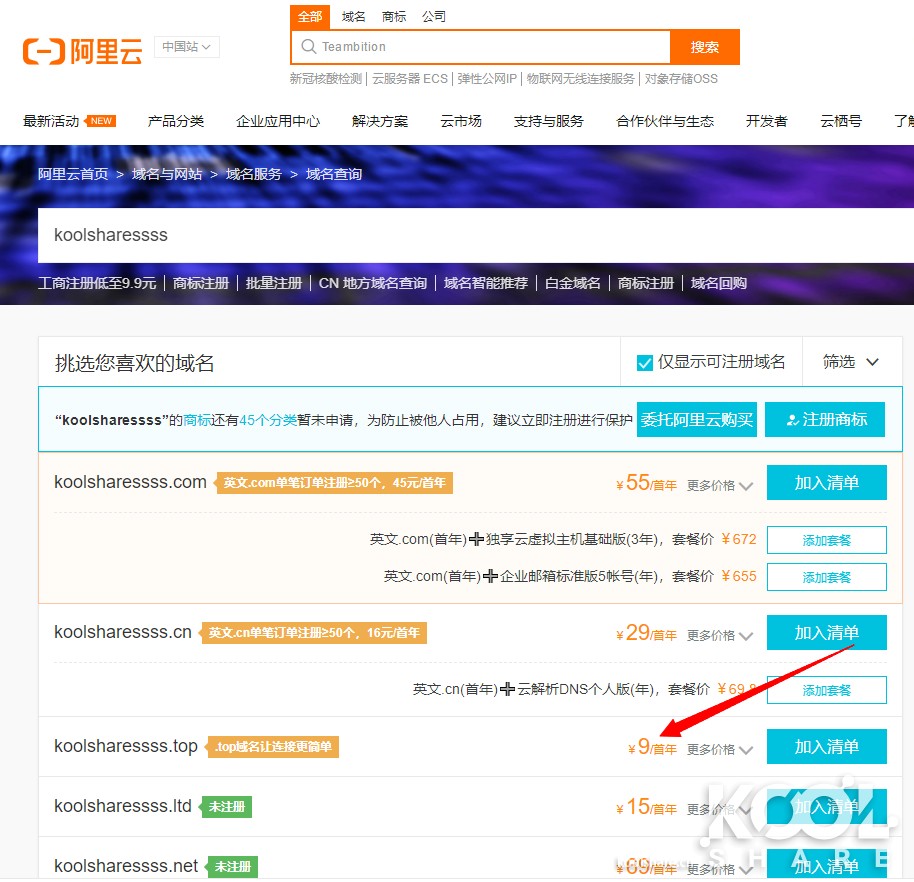This screenshot has height=882, width=914.
Task: Select the 全部 search tab
Action: [x=310, y=16]
